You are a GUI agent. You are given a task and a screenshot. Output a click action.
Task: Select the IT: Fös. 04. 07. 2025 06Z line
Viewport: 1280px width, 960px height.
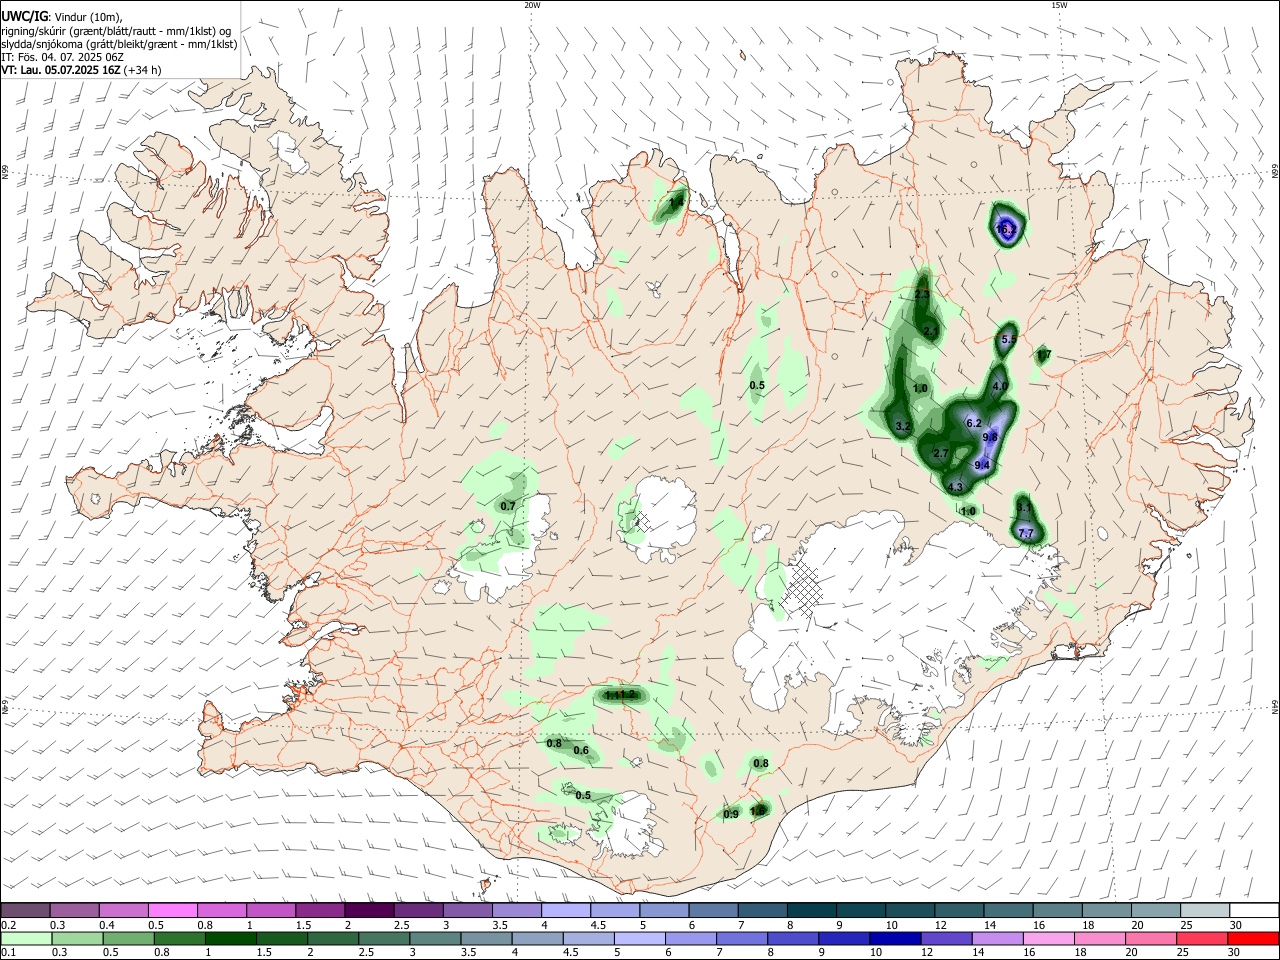[60, 57]
